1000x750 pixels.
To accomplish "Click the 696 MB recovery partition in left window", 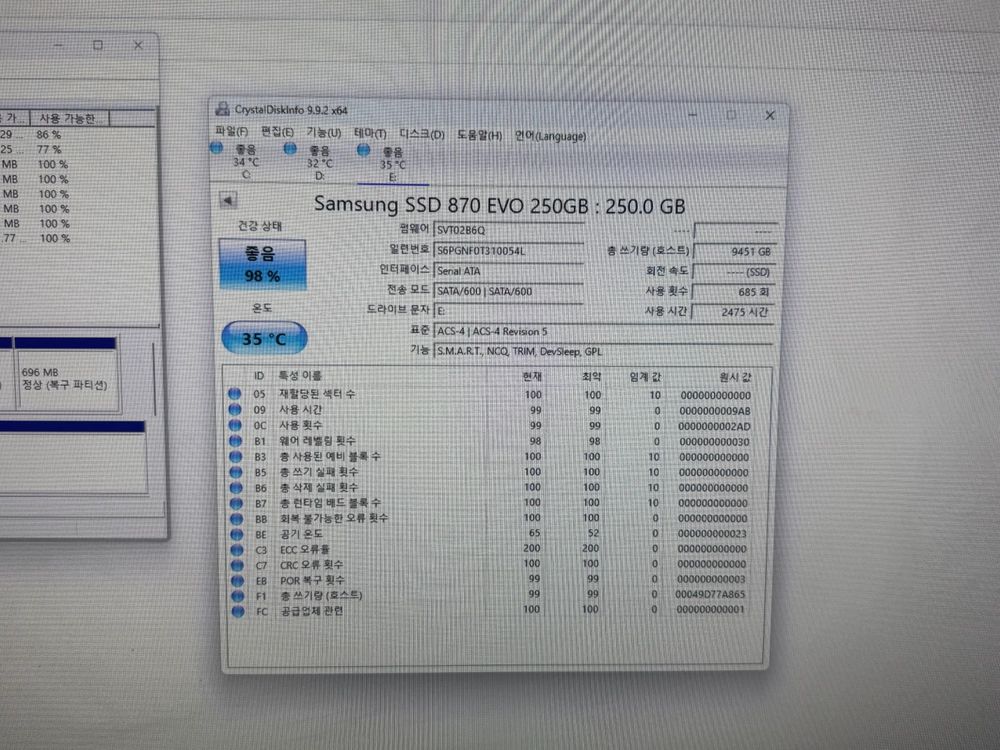I will click(x=66, y=379).
